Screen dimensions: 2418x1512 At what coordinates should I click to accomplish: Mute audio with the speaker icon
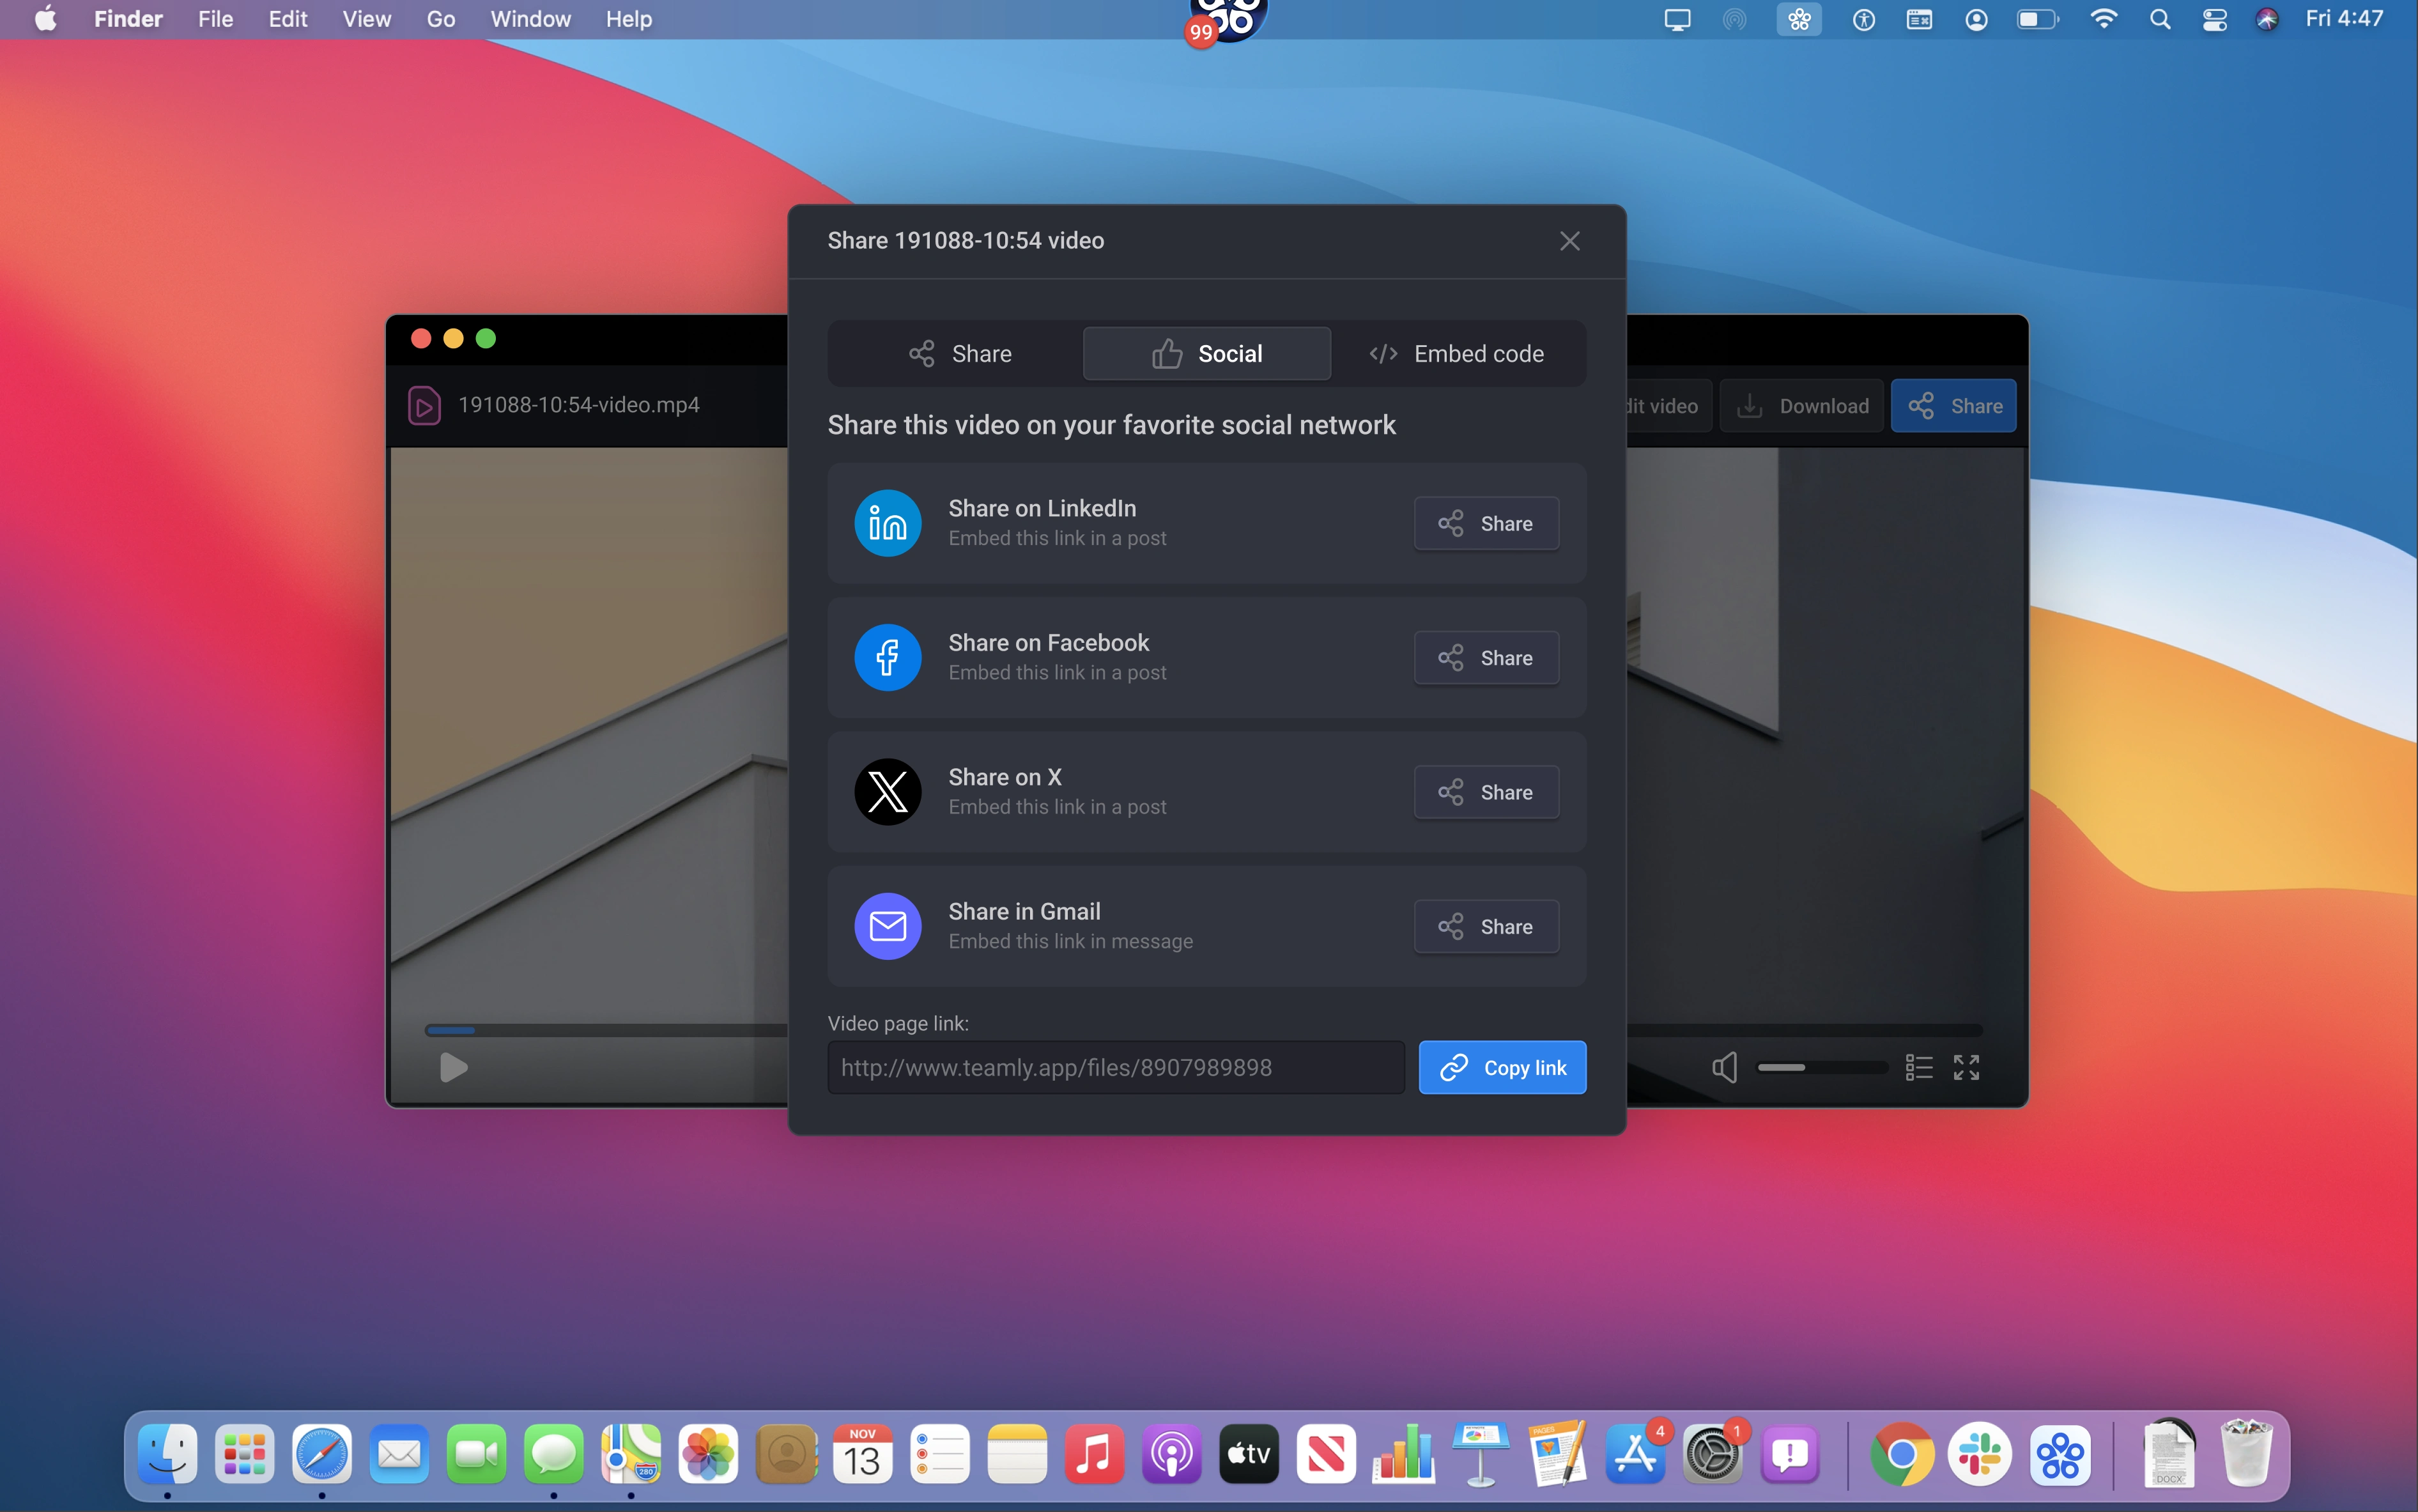(1724, 1067)
